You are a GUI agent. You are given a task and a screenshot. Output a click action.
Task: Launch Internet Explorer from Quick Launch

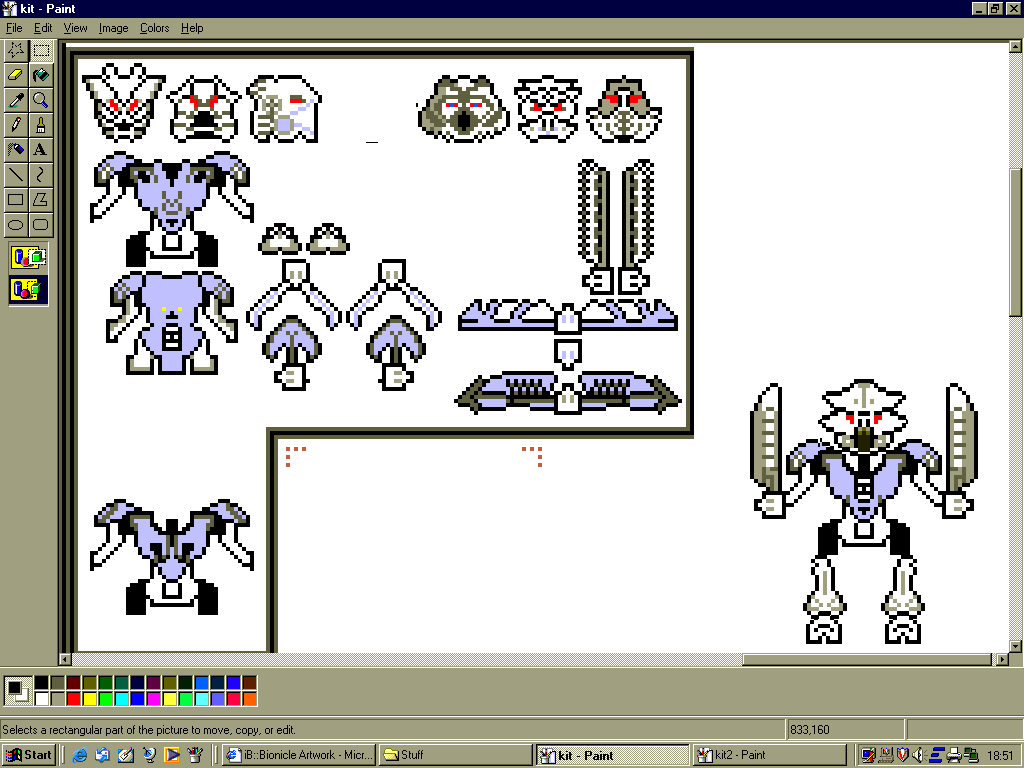[79, 755]
